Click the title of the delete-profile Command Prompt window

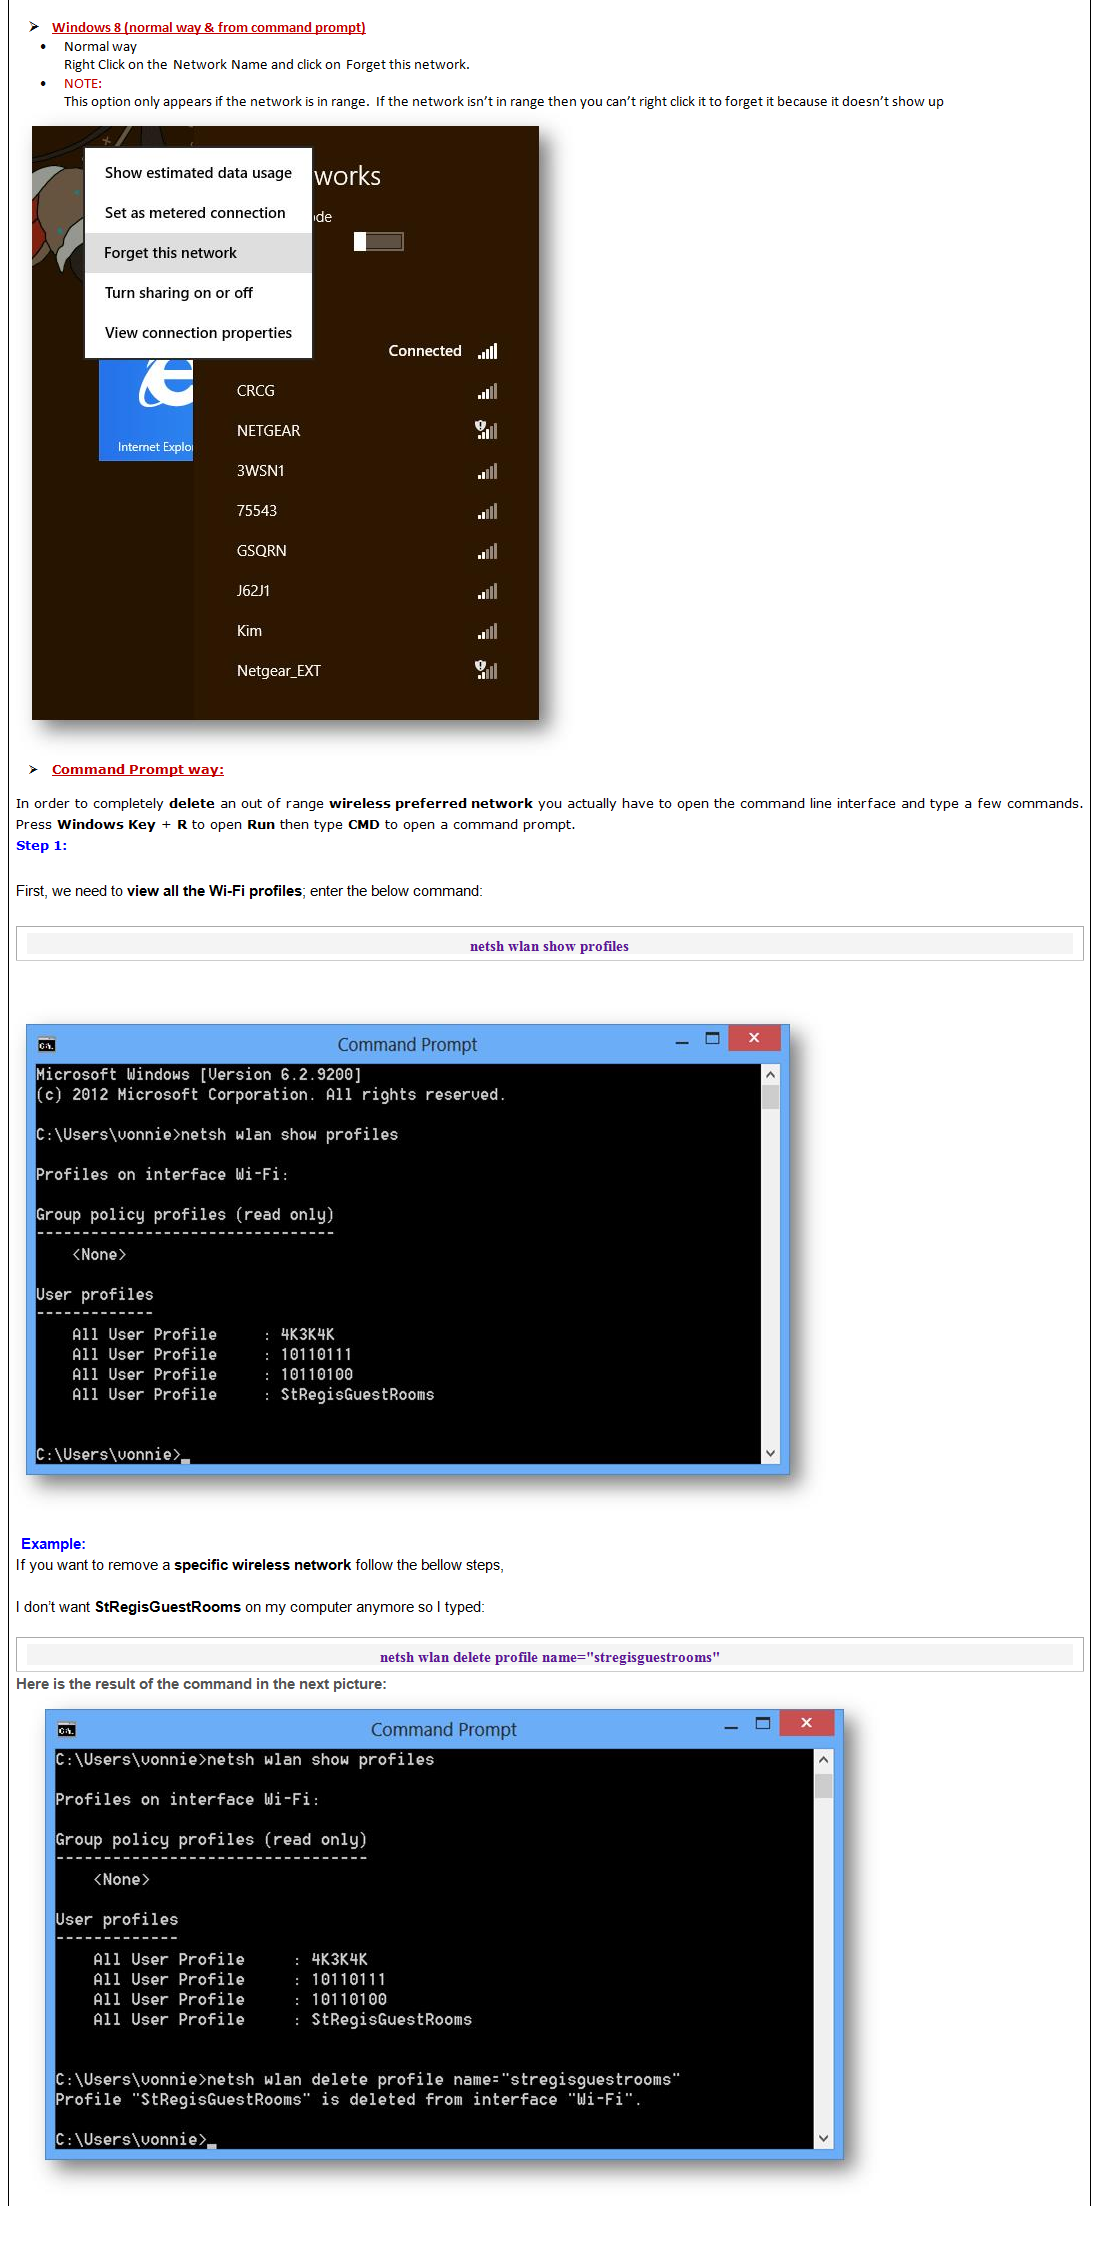click(x=444, y=1730)
